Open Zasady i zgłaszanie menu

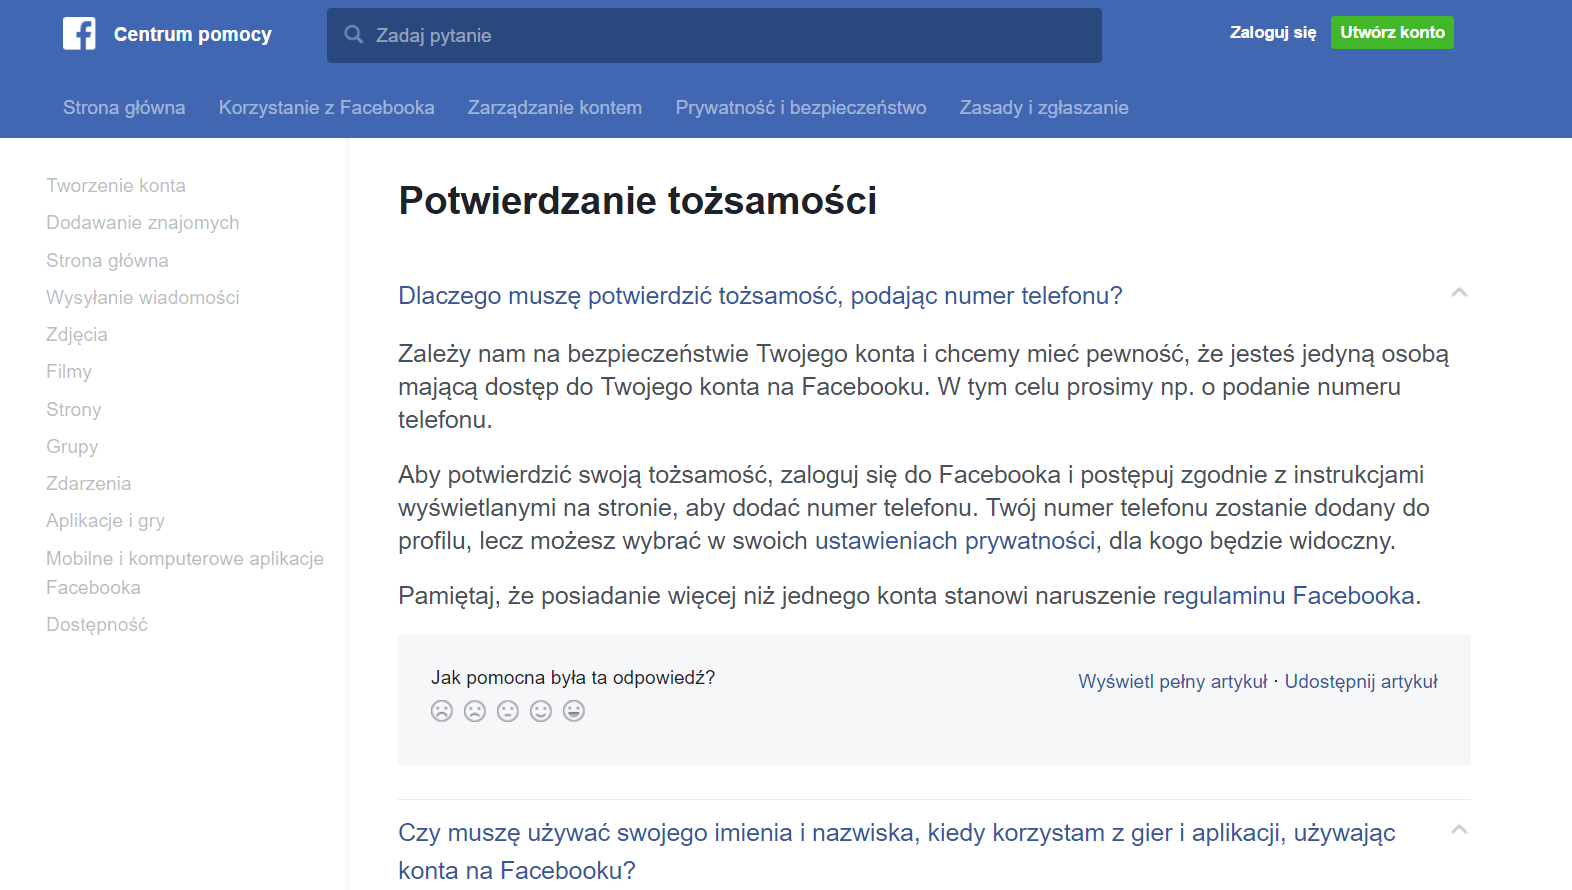1044,108
